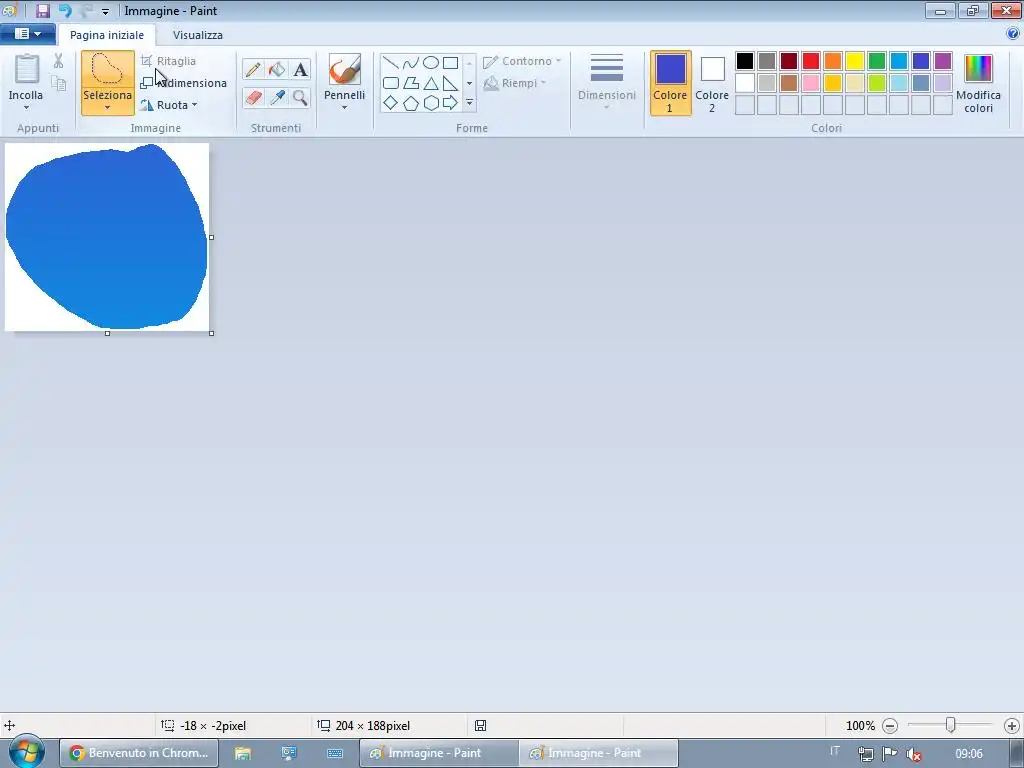Click the Ridimensiona resize button

pos(184,83)
